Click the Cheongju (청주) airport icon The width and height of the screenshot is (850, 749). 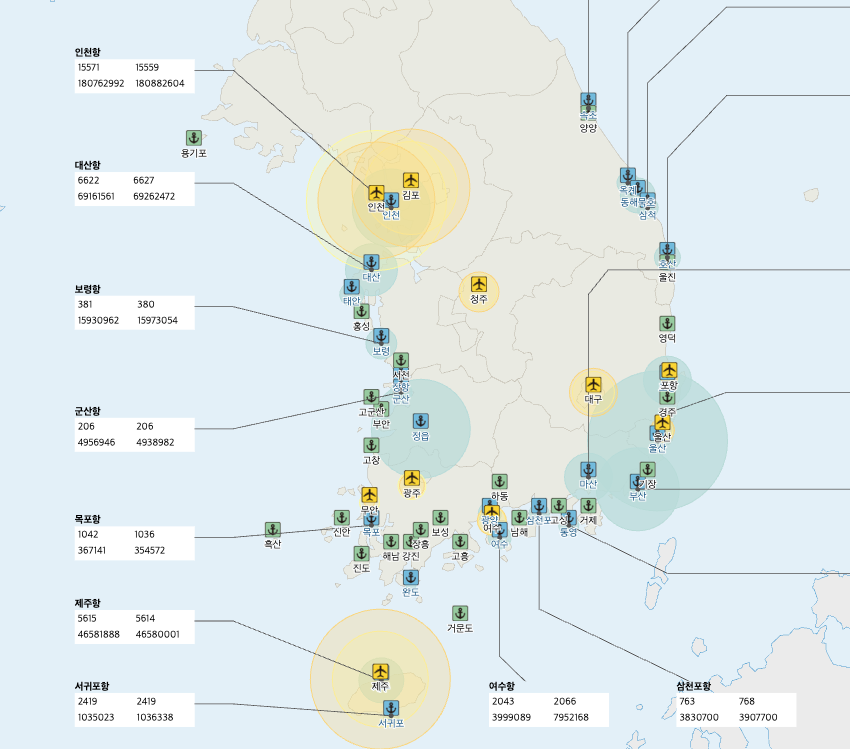tap(479, 284)
